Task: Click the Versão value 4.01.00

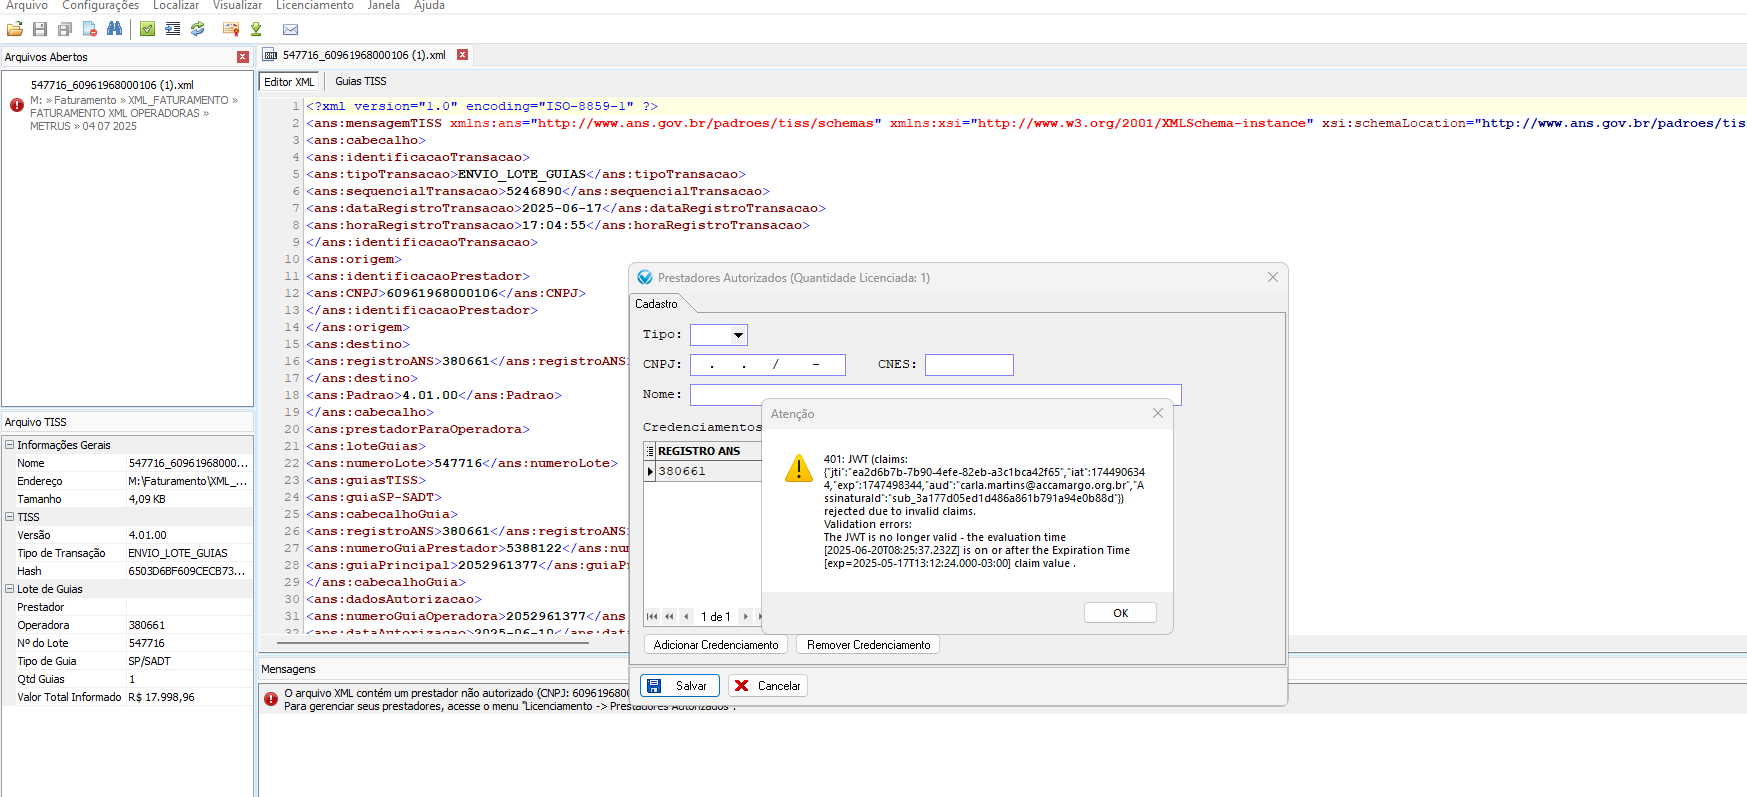Action: pyautogui.click(x=148, y=535)
